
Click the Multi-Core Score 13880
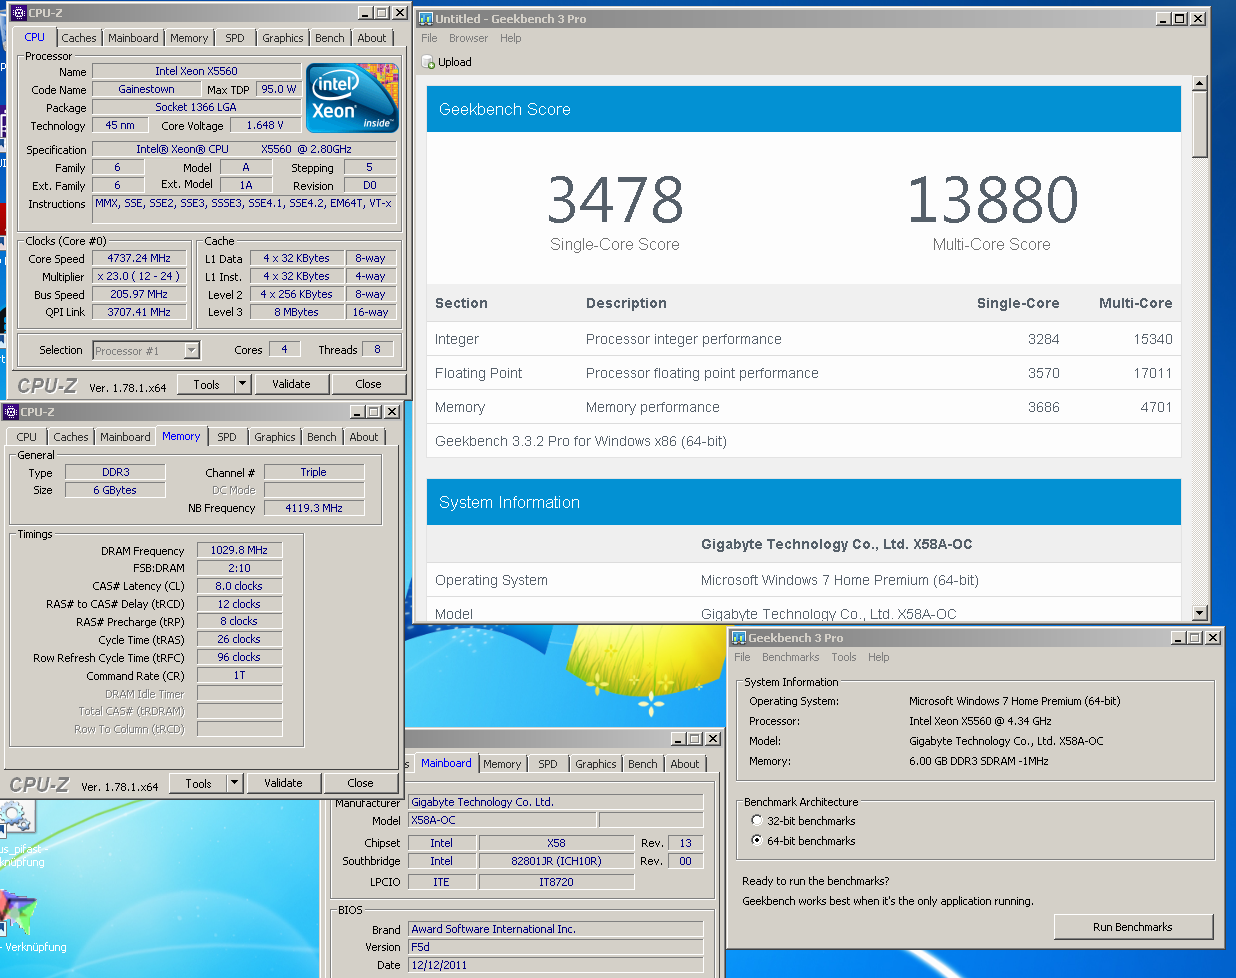pyautogui.click(x=992, y=199)
